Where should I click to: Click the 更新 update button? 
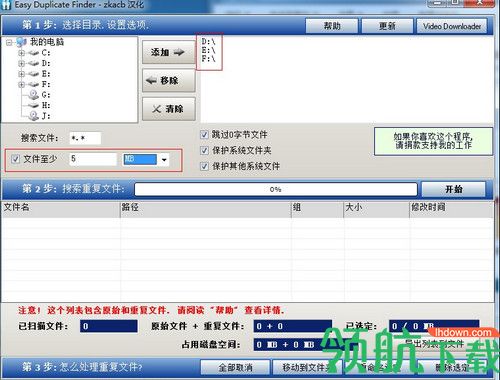[387, 26]
